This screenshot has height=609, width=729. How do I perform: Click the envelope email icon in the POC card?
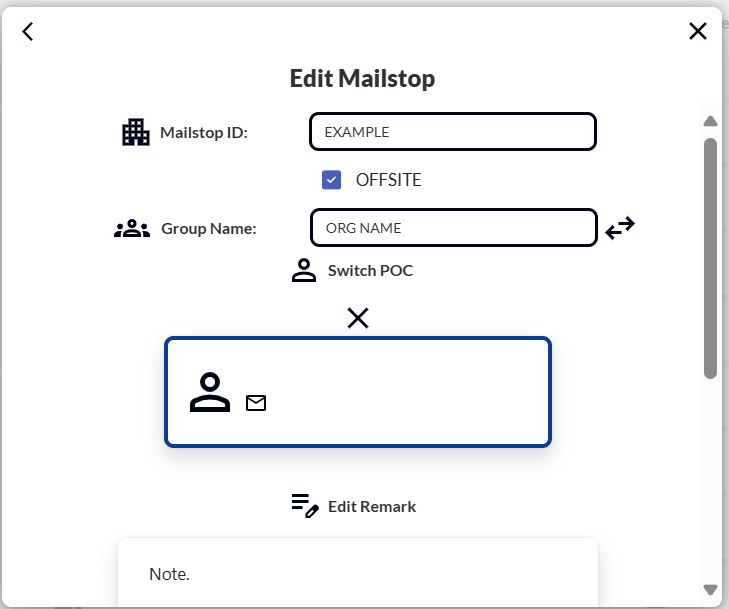coord(256,403)
